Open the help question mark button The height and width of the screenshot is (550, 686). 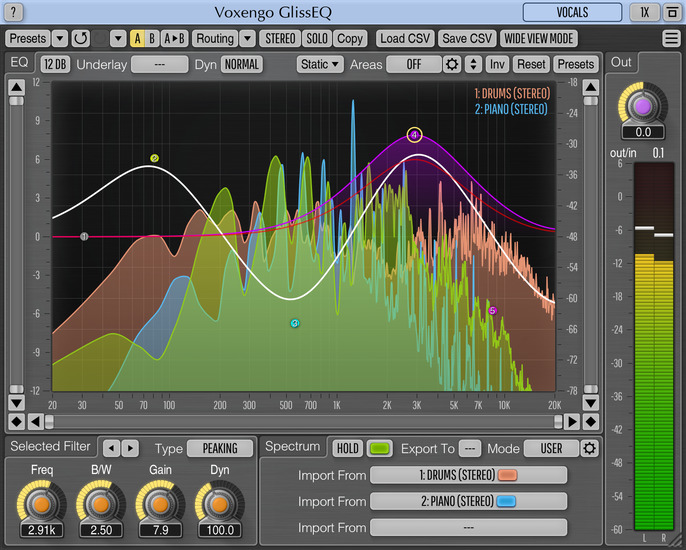pos(14,12)
